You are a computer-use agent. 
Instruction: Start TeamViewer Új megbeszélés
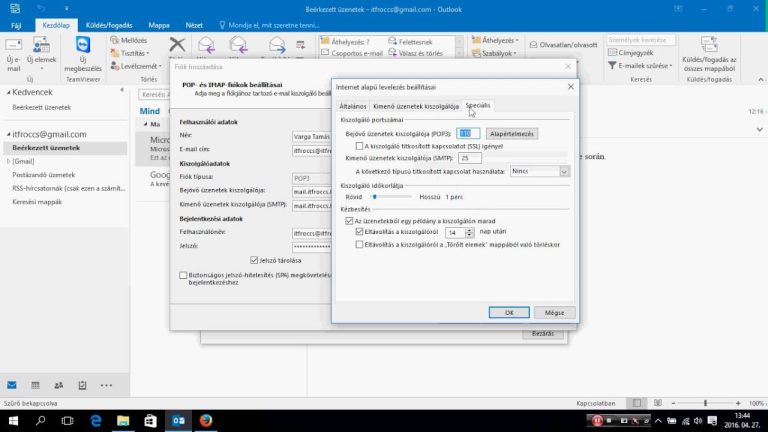pyautogui.click(x=83, y=55)
